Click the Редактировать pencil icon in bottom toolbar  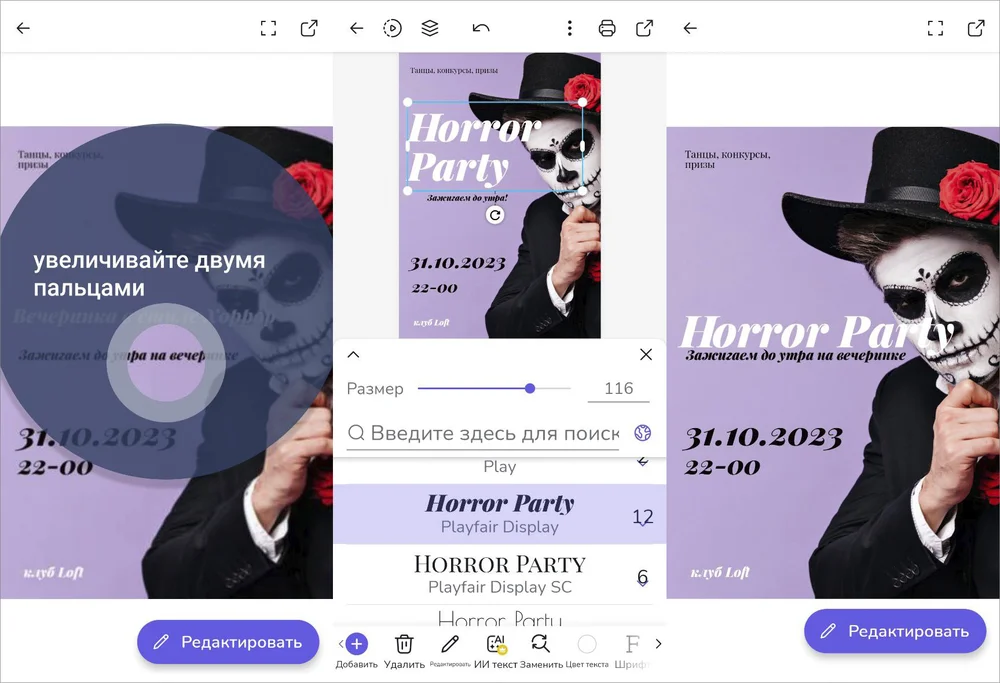click(x=451, y=644)
